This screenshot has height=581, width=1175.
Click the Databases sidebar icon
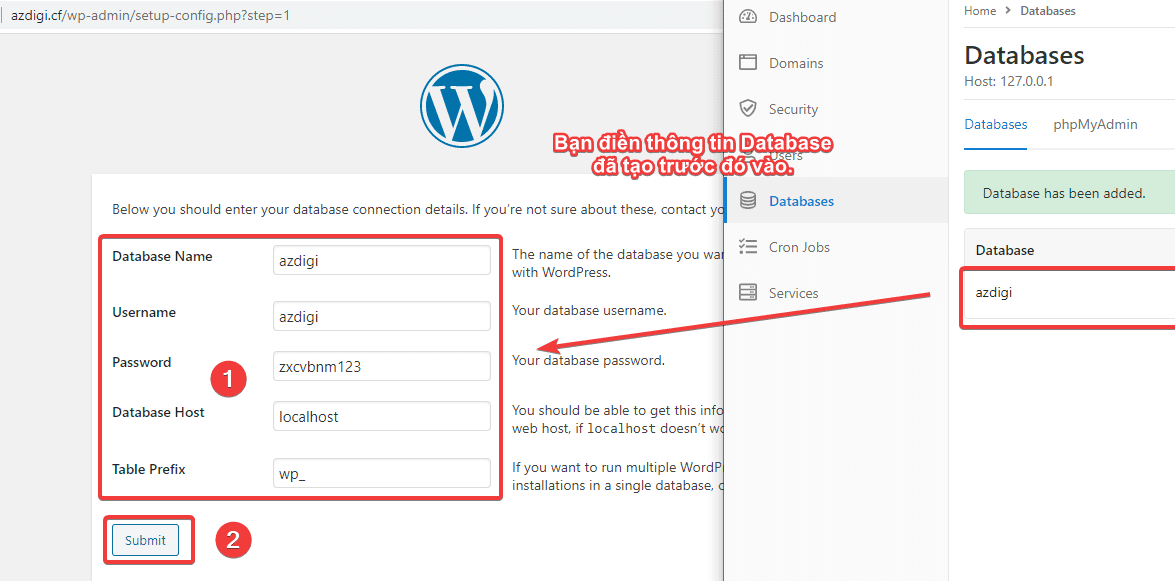pyautogui.click(x=748, y=199)
